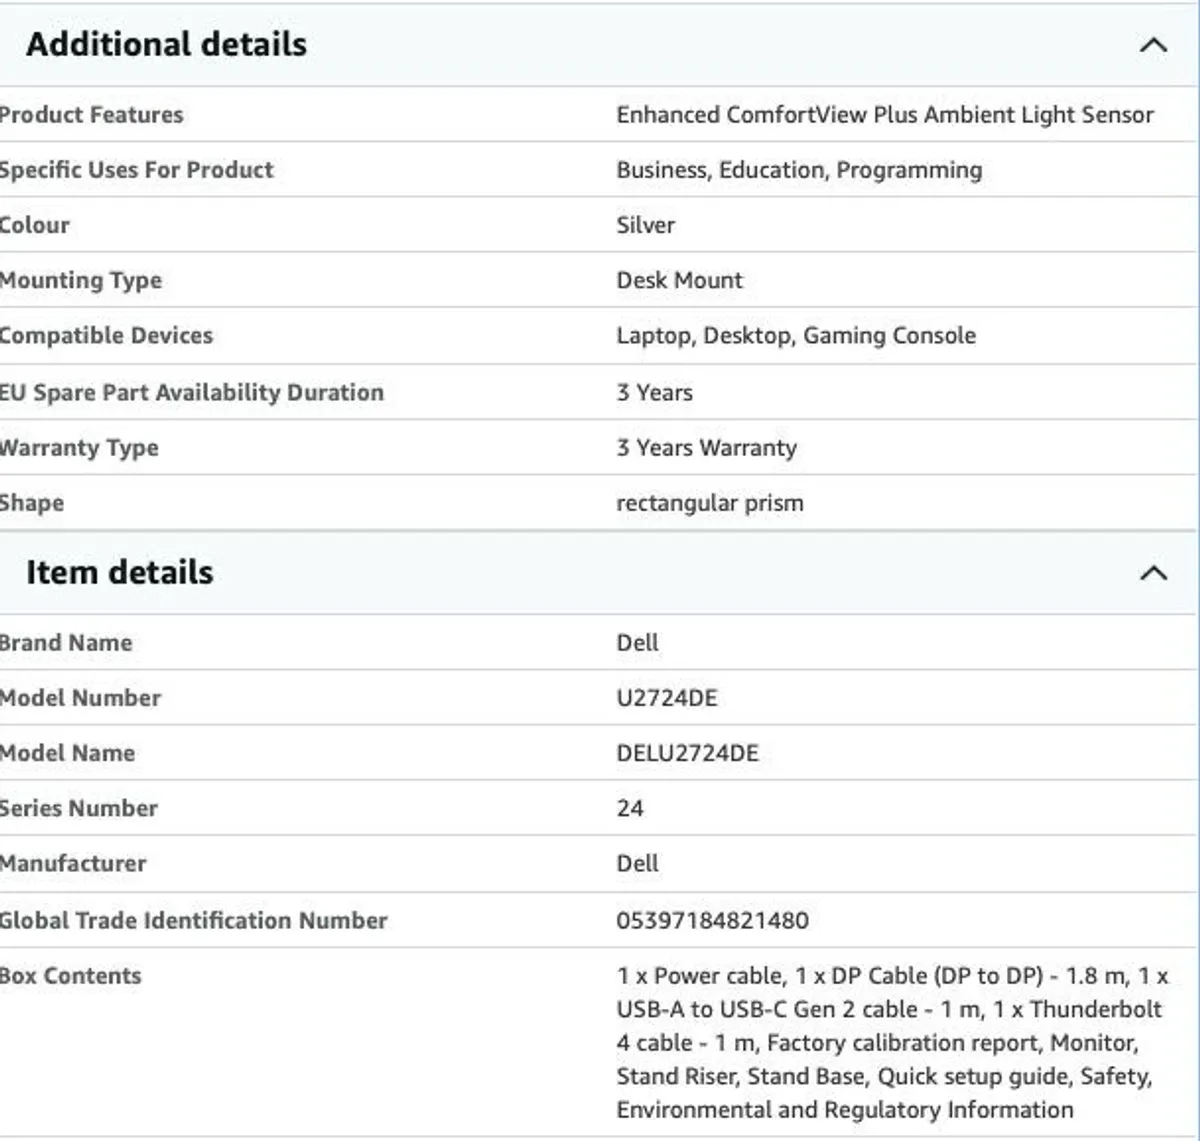Screen dimensions: 1200x1141
Task: Click the Mounting Type label
Action: point(82,281)
